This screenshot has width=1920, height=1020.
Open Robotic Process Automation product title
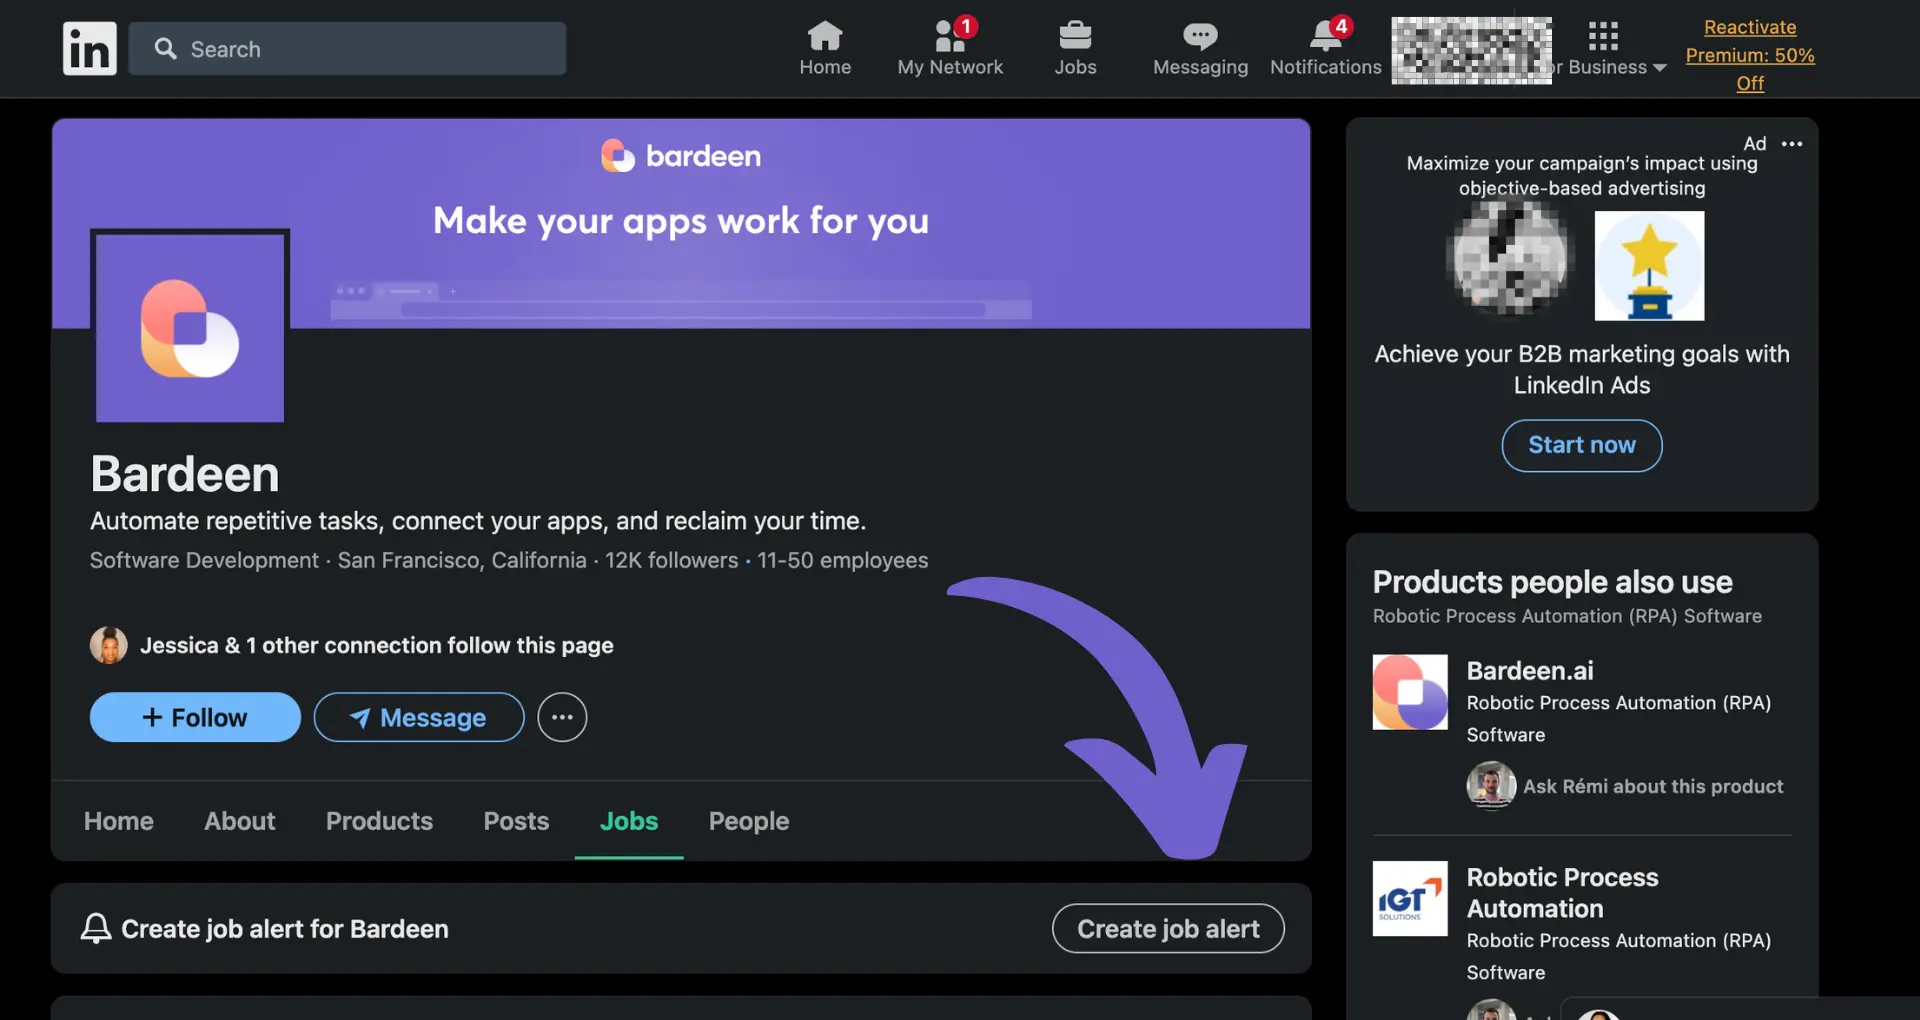point(1562,892)
